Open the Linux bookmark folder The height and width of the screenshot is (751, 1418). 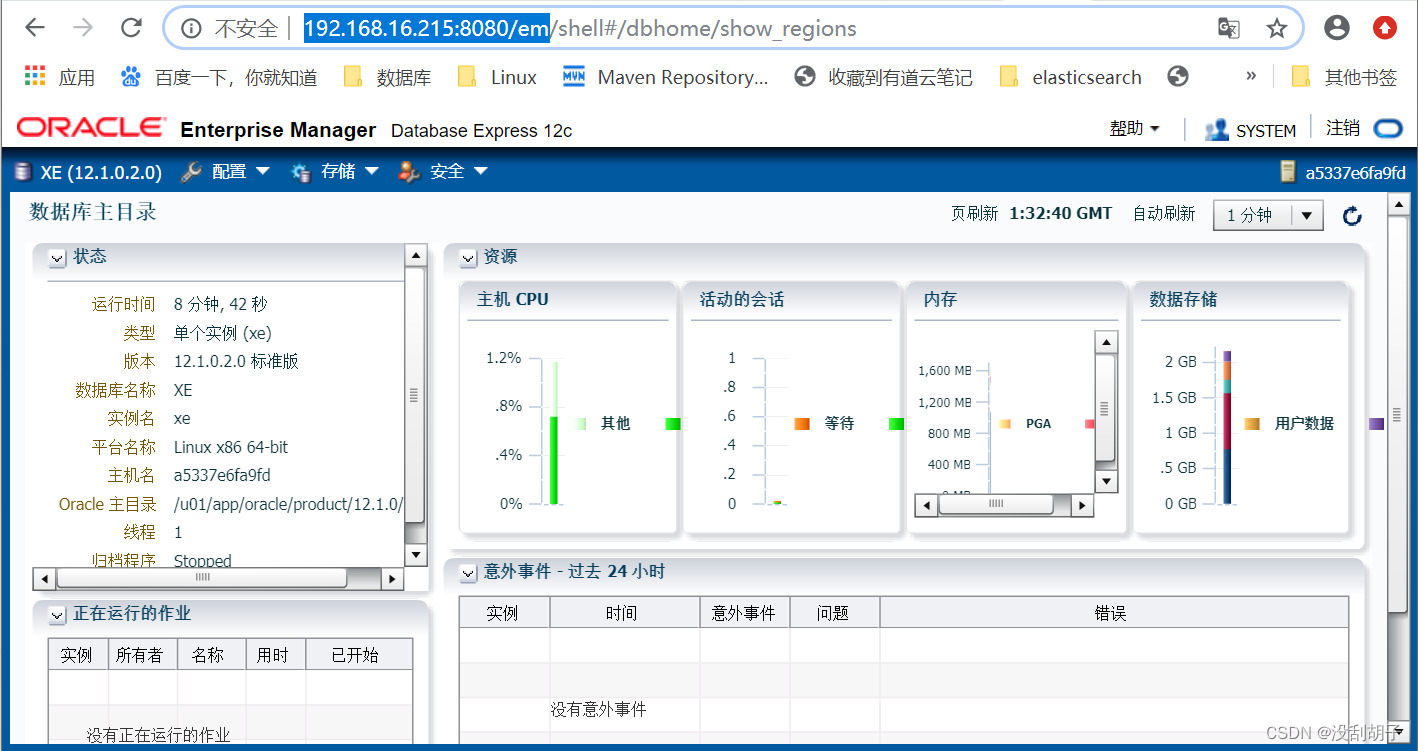point(497,77)
